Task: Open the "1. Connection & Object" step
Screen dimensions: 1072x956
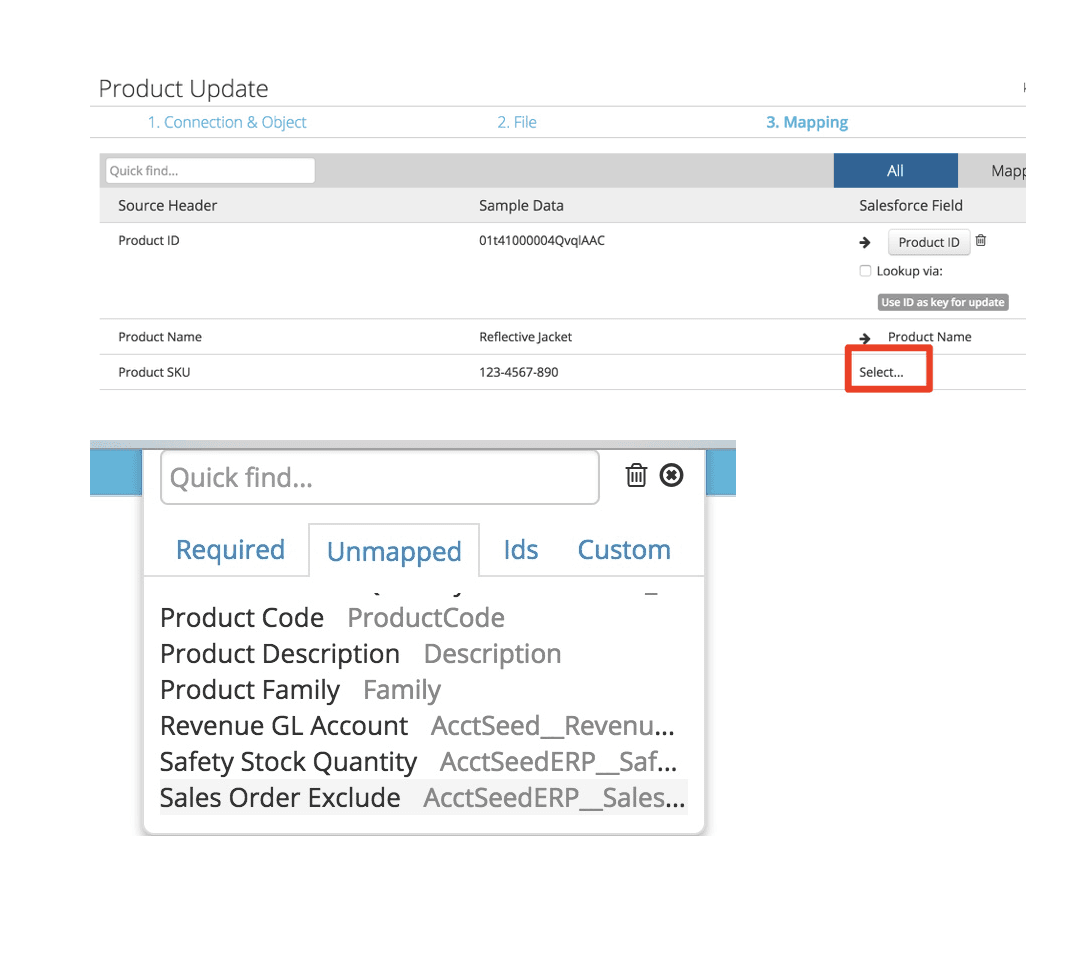Action: pos(227,121)
